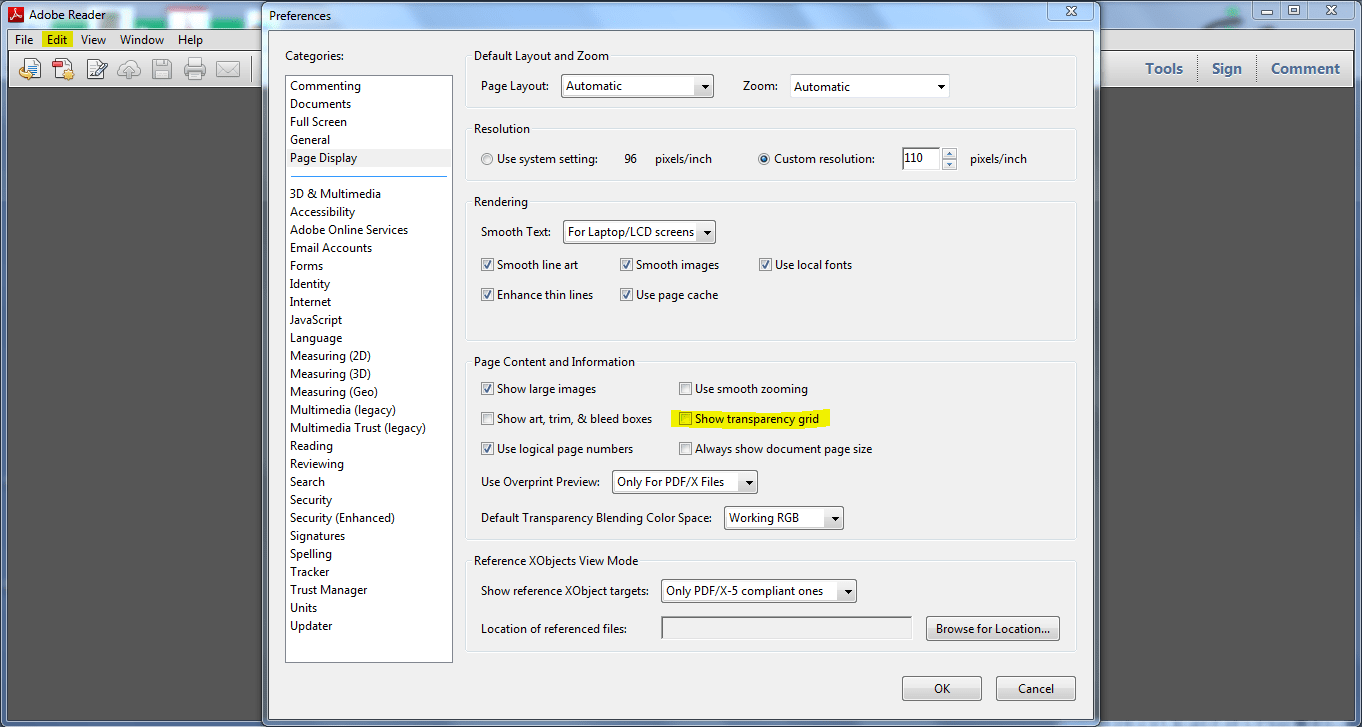
Task: Click the Sign document pen icon
Action: [x=97, y=69]
